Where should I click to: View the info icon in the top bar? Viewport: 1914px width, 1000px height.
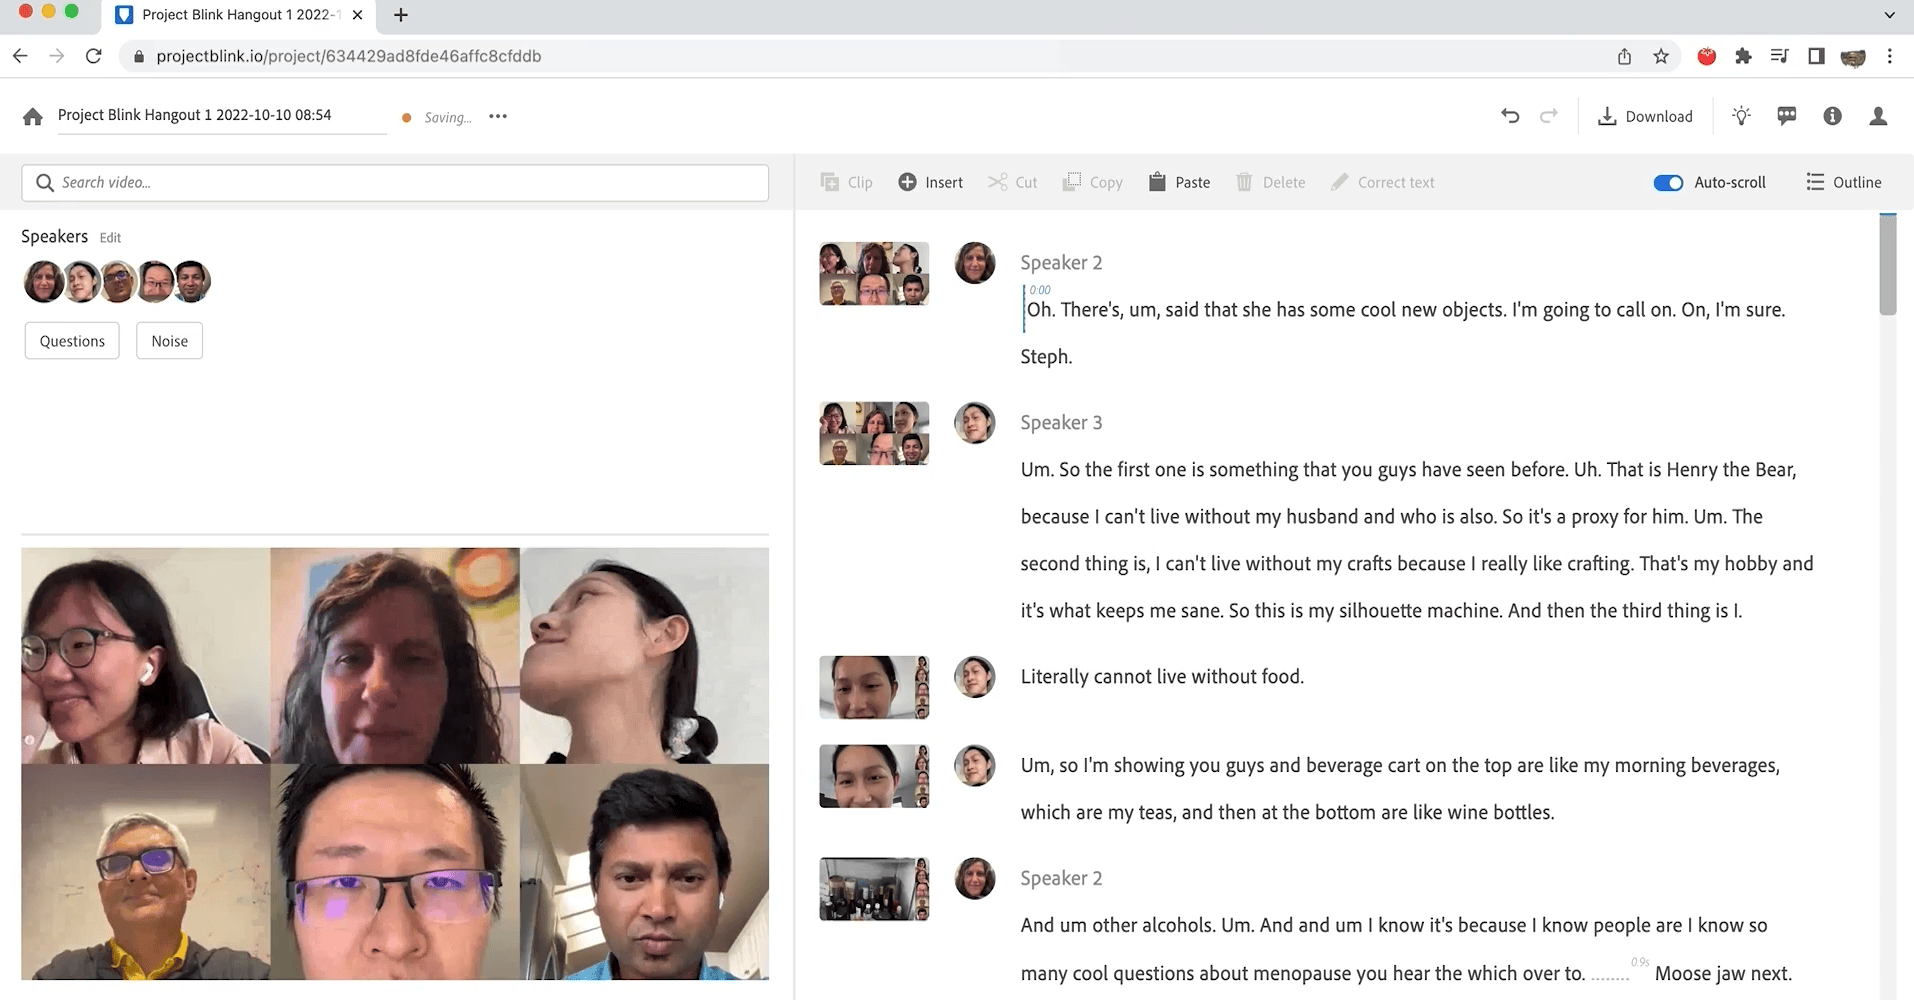pyautogui.click(x=1832, y=116)
